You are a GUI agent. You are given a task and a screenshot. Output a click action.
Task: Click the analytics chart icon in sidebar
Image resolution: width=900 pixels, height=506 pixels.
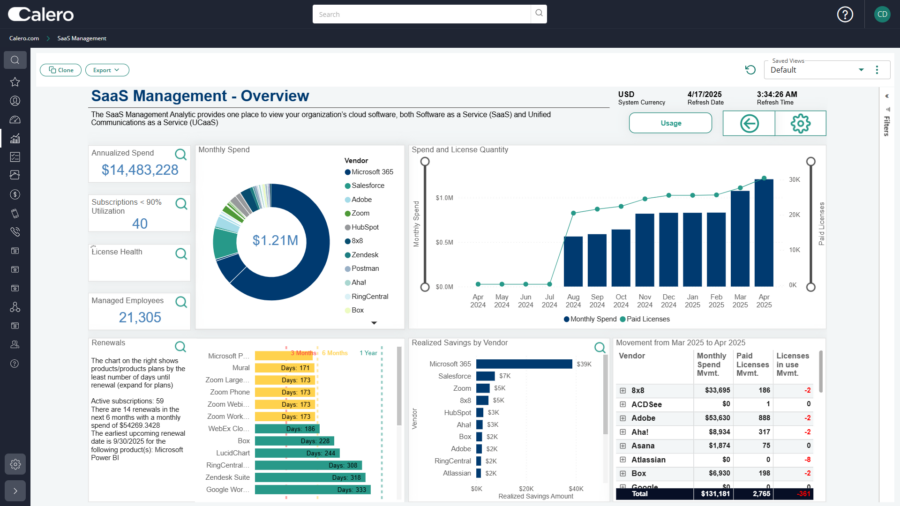tap(15, 138)
